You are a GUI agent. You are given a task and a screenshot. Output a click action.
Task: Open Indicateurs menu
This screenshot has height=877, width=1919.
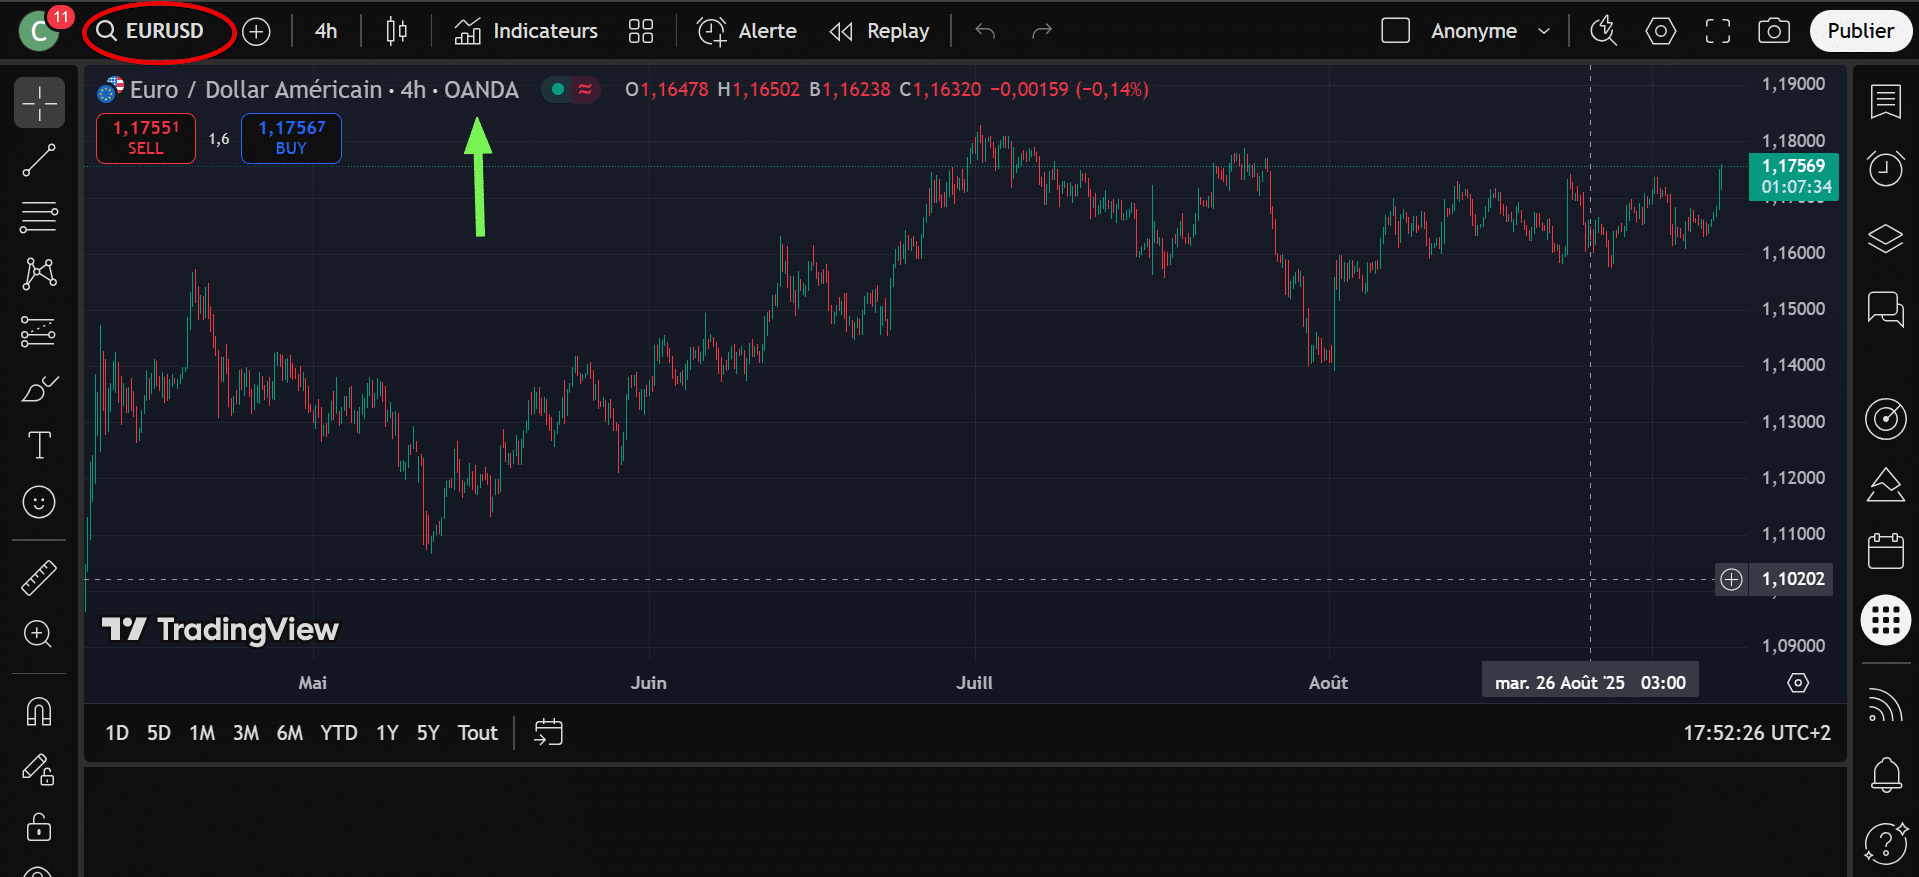pyautogui.click(x=526, y=31)
